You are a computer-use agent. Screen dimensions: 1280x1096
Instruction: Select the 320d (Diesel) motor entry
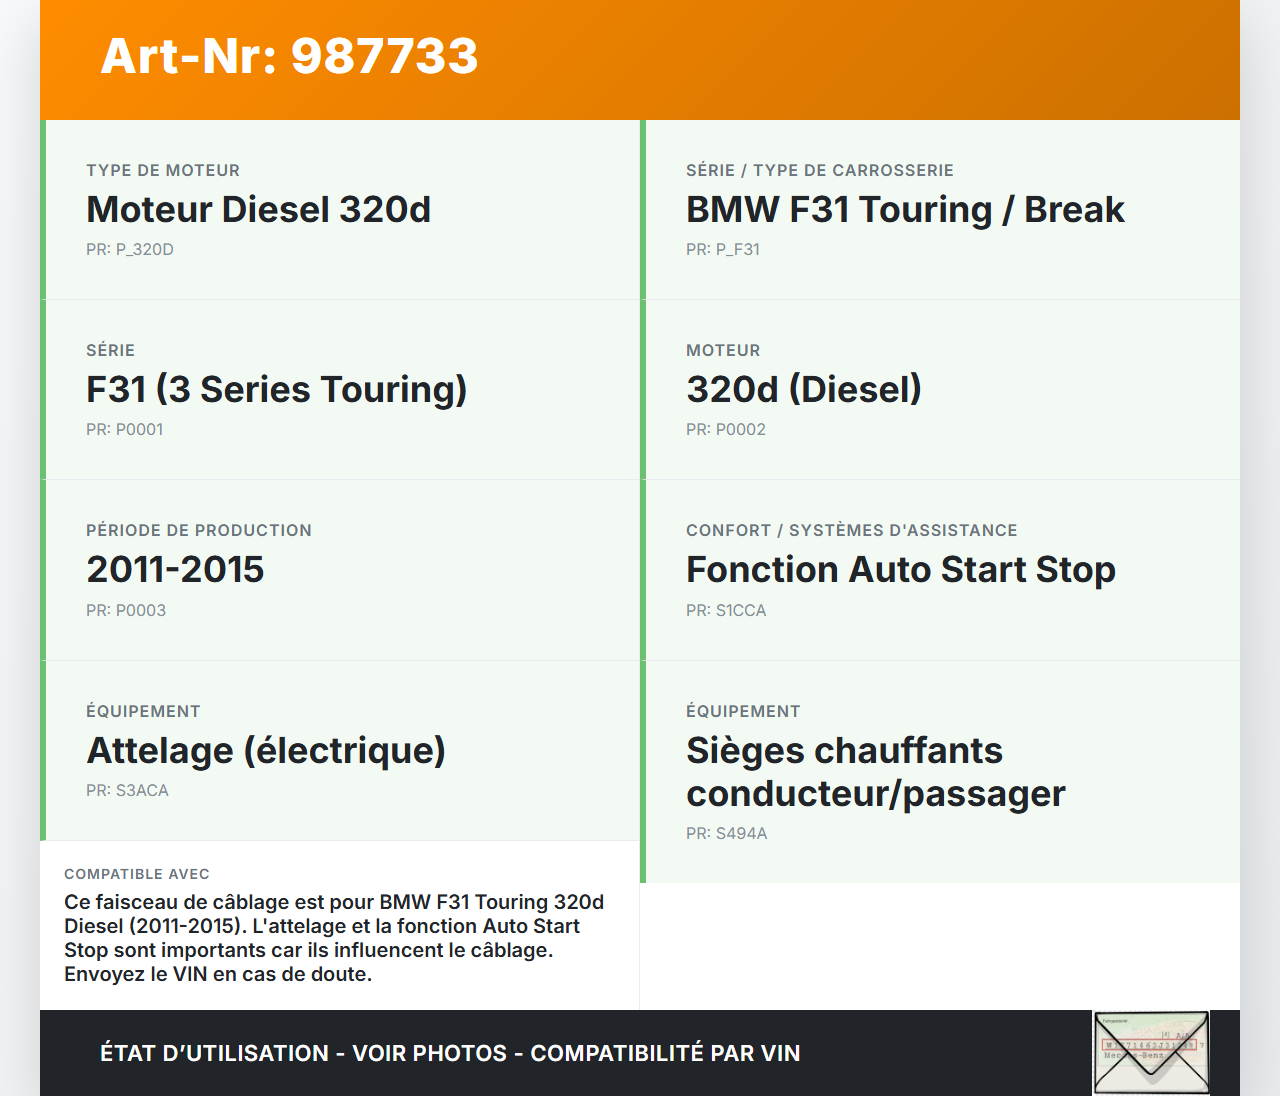click(x=803, y=390)
